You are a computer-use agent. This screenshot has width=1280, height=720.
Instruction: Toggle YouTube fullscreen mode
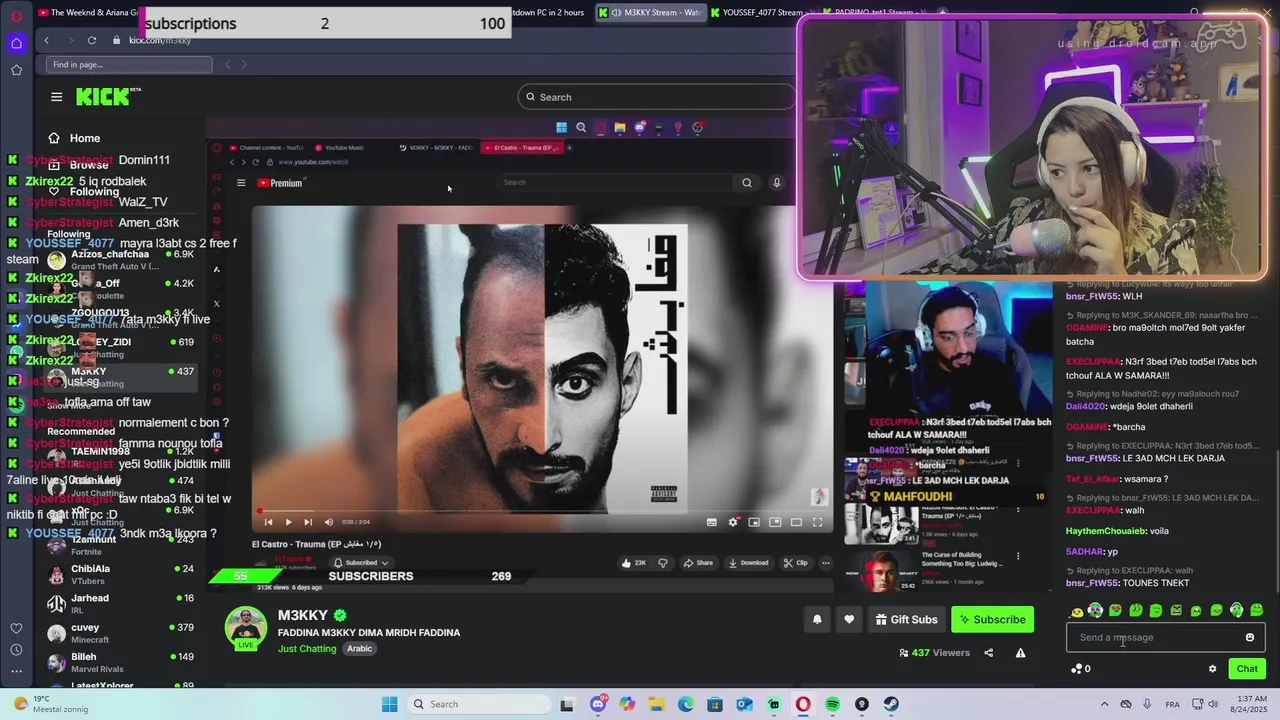point(817,522)
